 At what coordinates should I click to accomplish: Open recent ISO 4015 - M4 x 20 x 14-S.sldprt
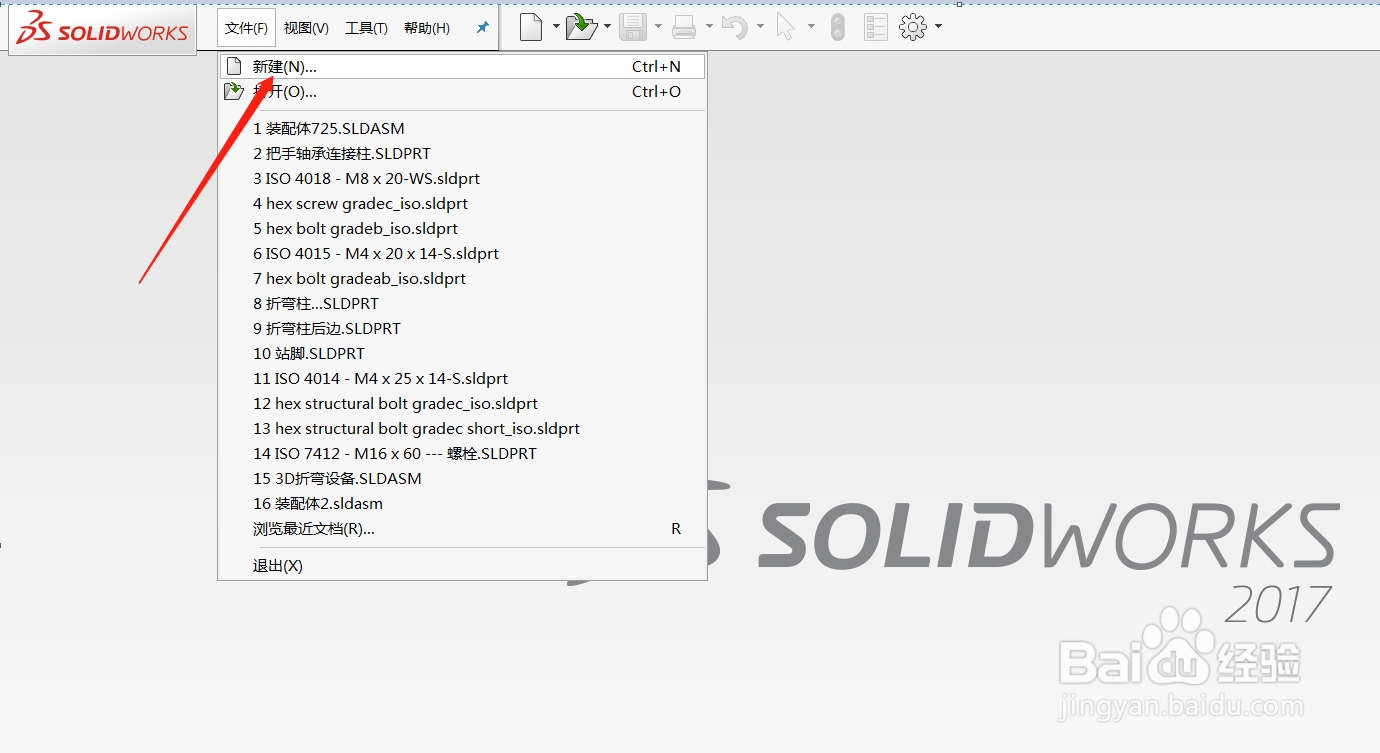(462, 254)
